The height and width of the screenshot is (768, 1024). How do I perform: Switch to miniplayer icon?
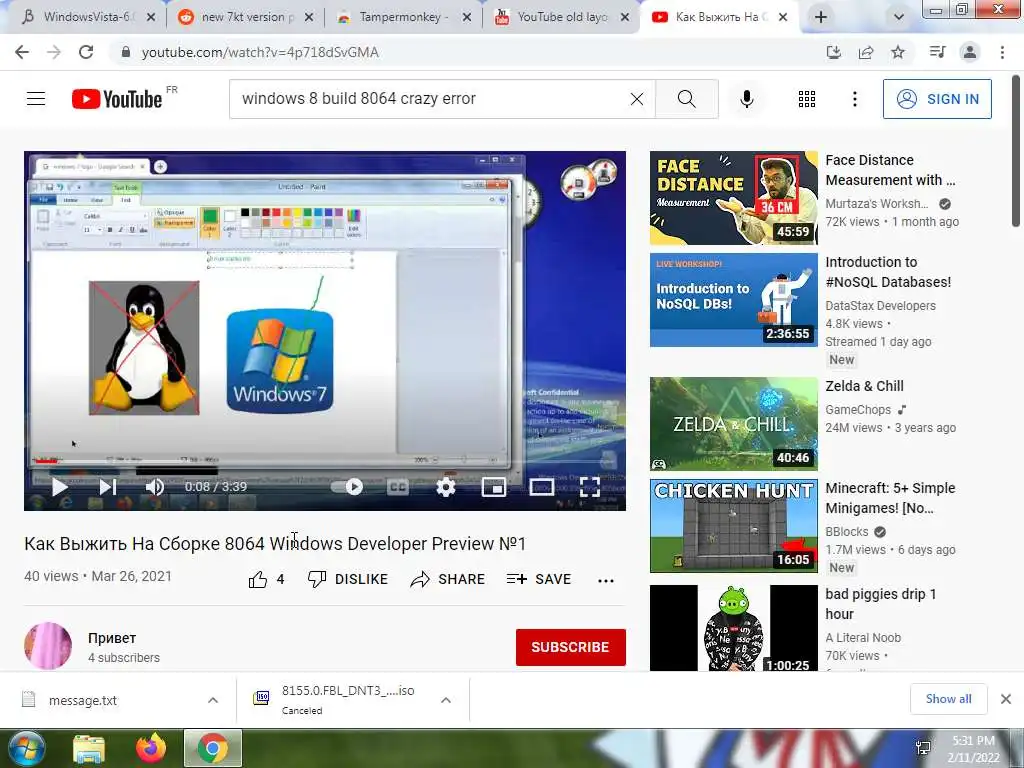coord(494,487)
